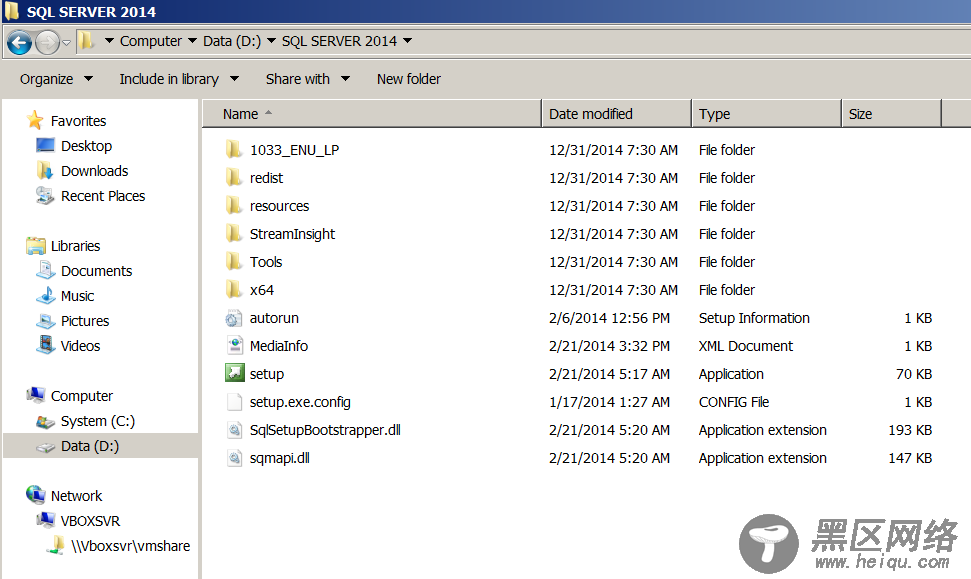Screen dimensions: 971x579
Task: Click the Computer icon in navigation pane
Action: point(35,395)
